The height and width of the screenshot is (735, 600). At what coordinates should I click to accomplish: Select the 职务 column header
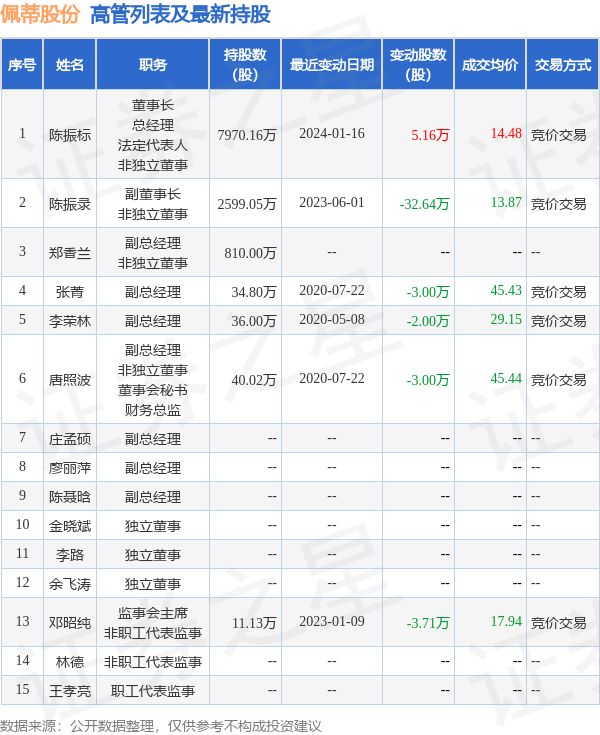(x=153, y=65)
